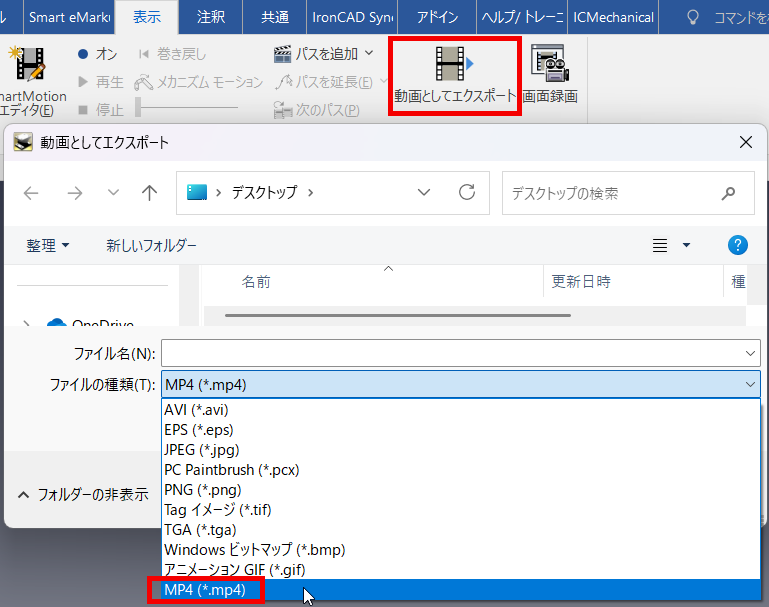Open the アドイン ribbon tab
The width and height of the screenshot is (769, 607).
pyautogui.click(x=437, y=17)
